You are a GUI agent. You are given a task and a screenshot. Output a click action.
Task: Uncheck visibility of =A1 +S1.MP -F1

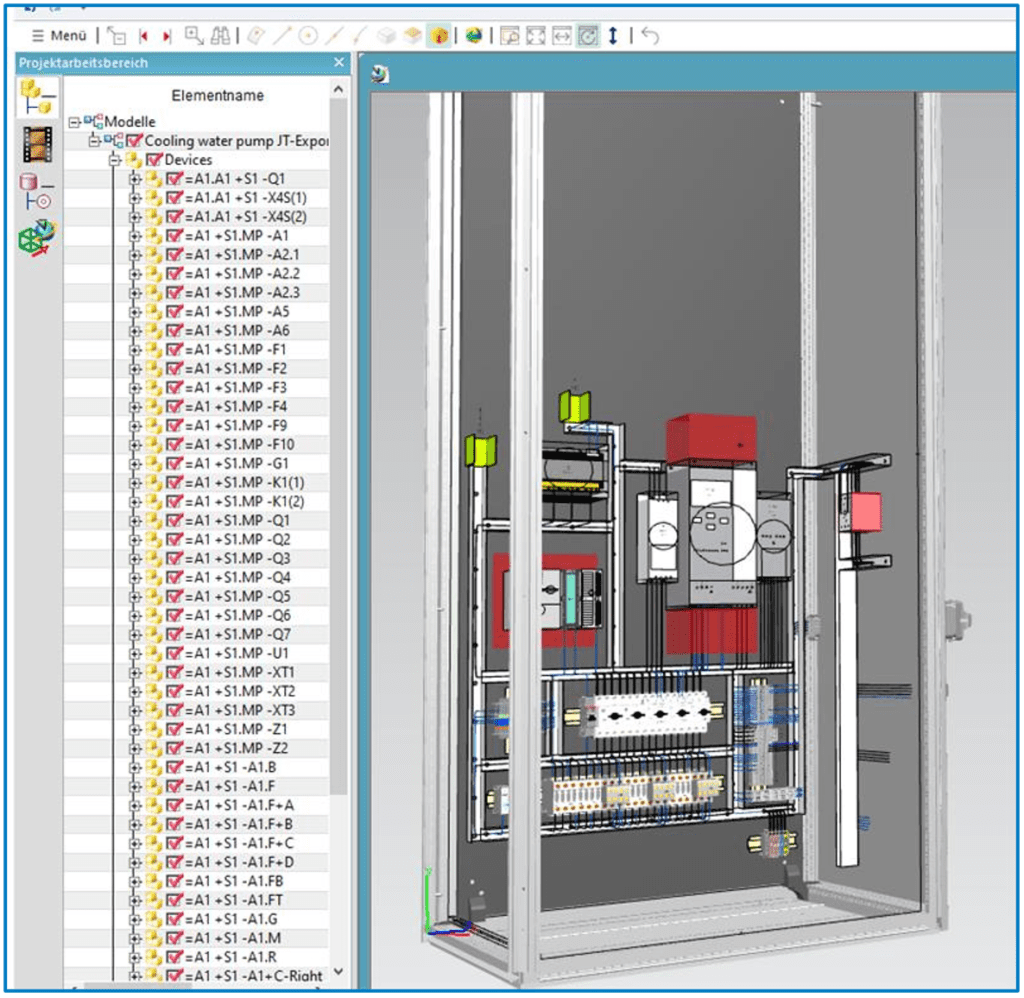(174, 351)
